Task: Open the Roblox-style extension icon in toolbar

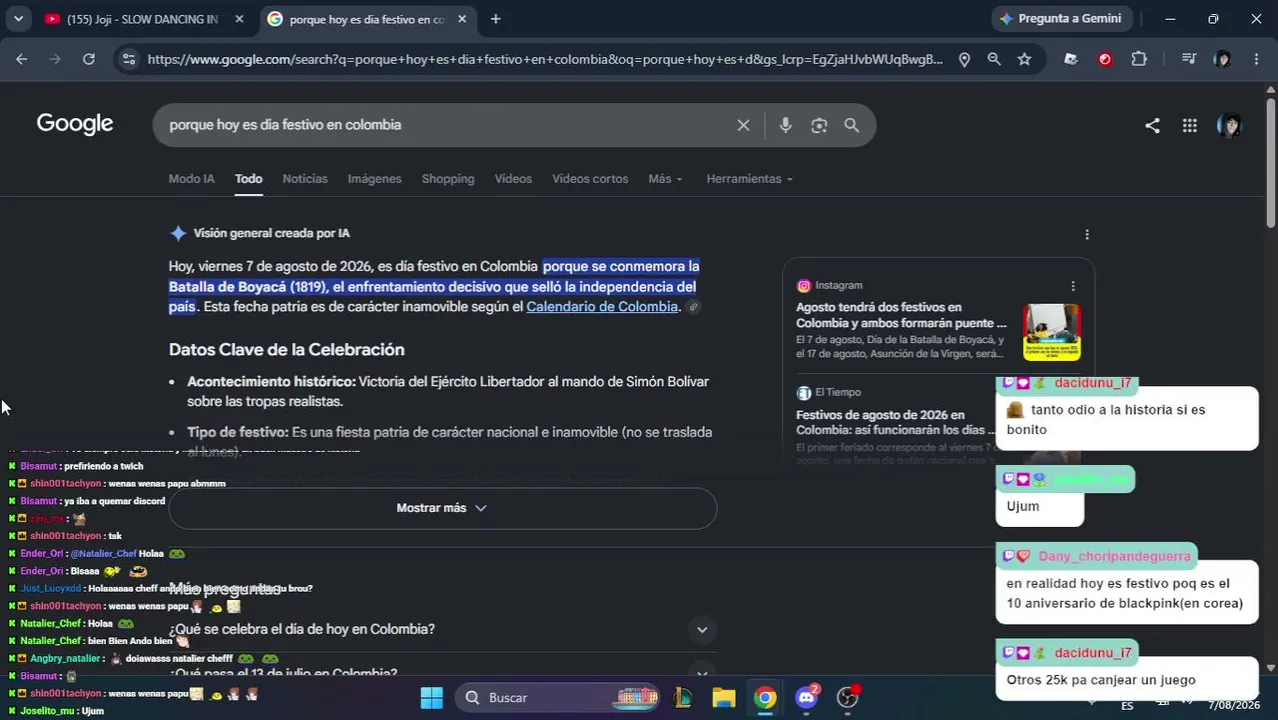Action: point(1071,59)
